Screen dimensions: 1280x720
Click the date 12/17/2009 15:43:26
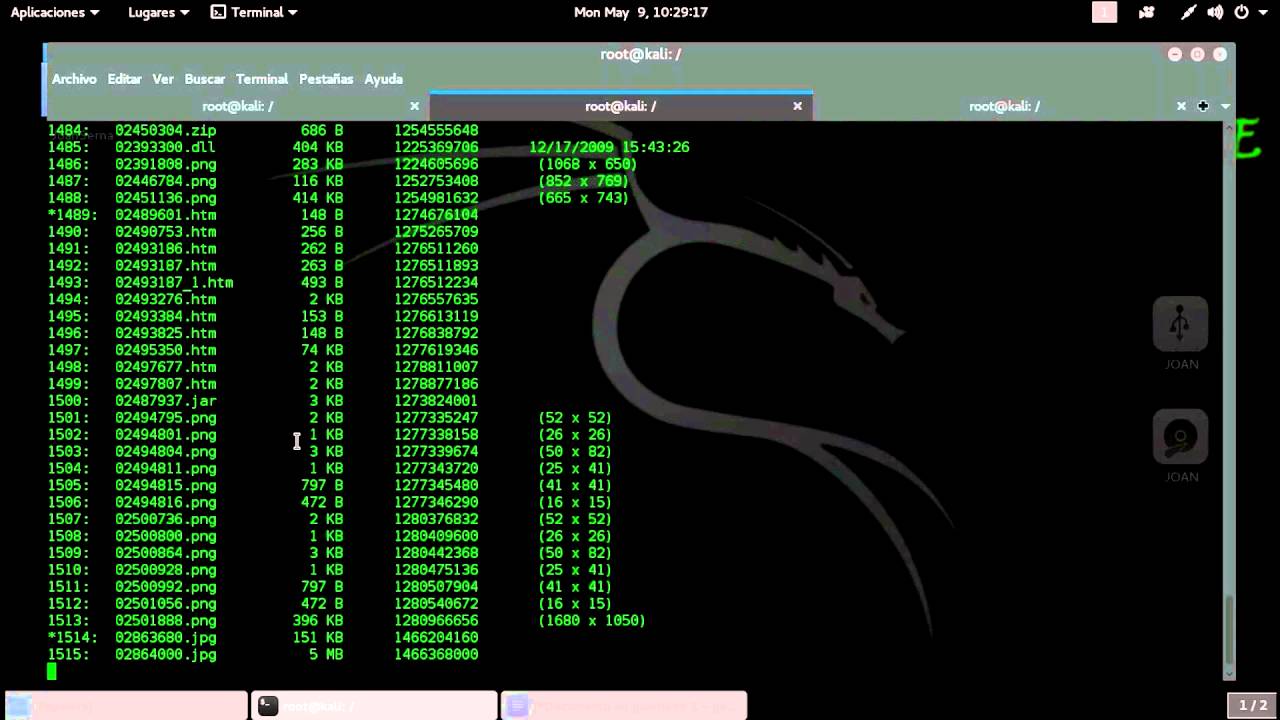(x=609, y=147)
